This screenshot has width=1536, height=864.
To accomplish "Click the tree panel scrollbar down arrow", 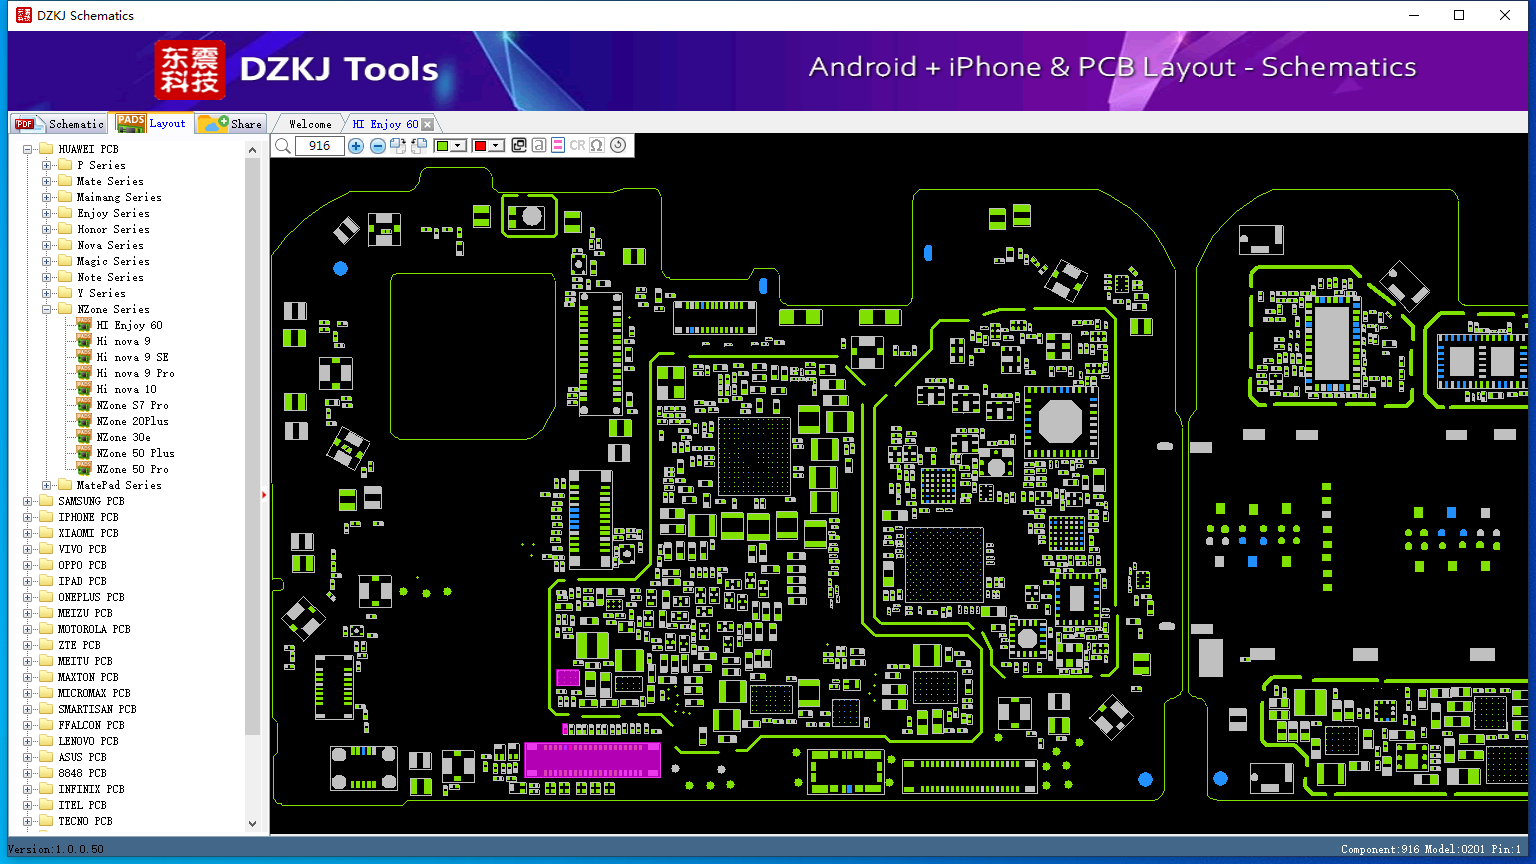I will [x=252, y=824].
